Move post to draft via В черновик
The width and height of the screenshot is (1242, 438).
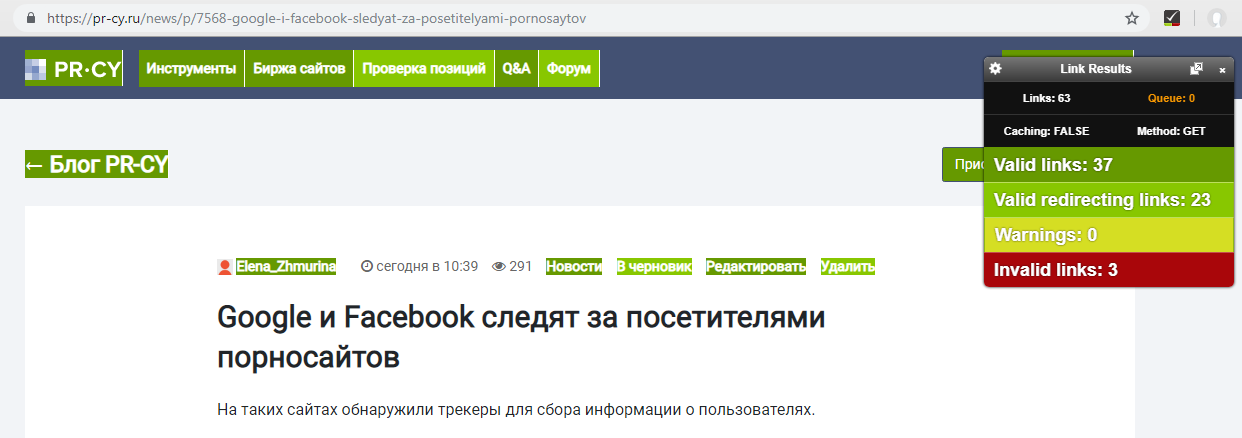654,266
